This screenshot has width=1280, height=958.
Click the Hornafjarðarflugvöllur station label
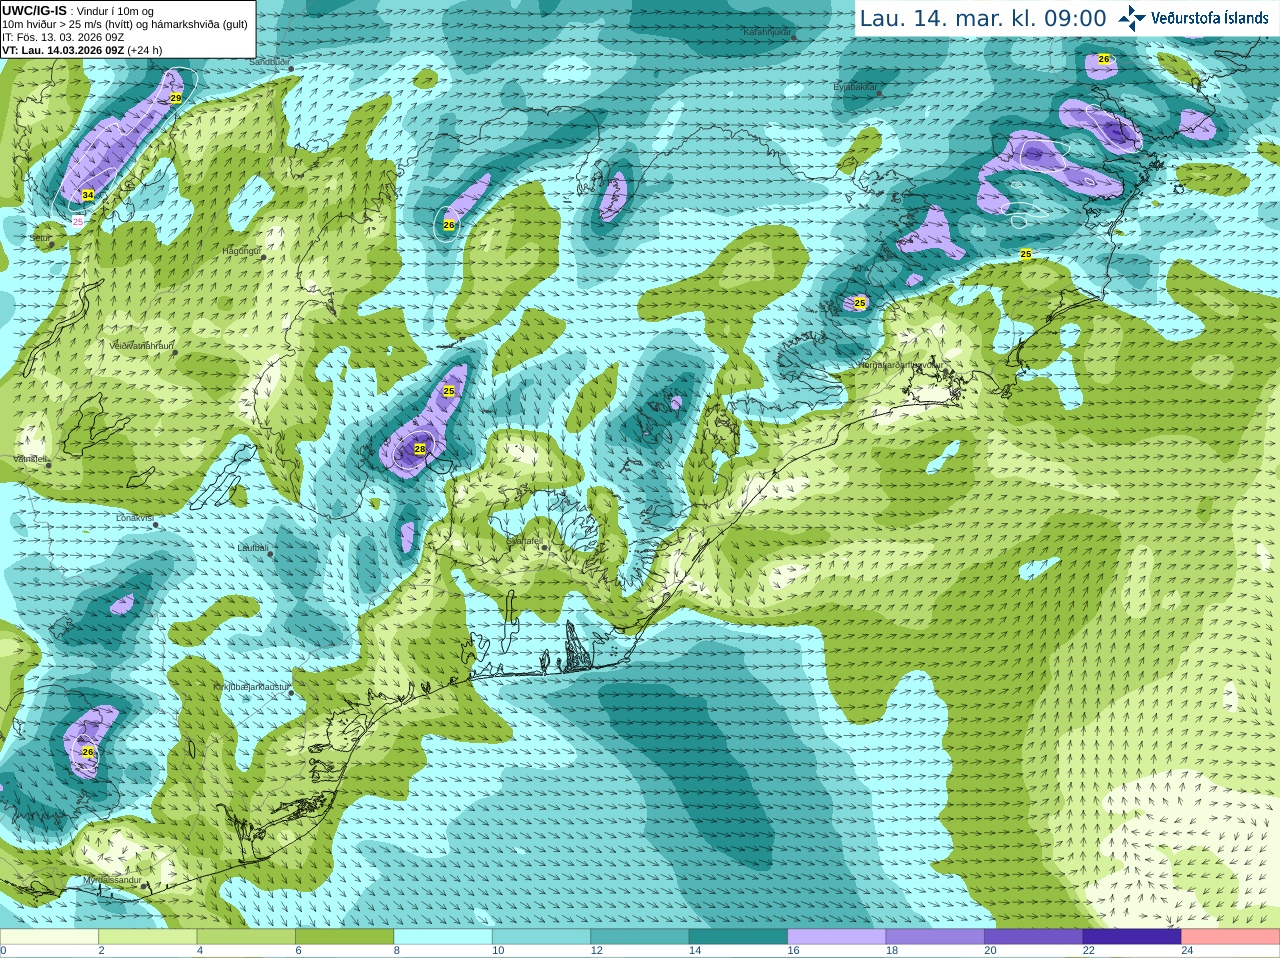pyautogui.click(x=900, y=365)
